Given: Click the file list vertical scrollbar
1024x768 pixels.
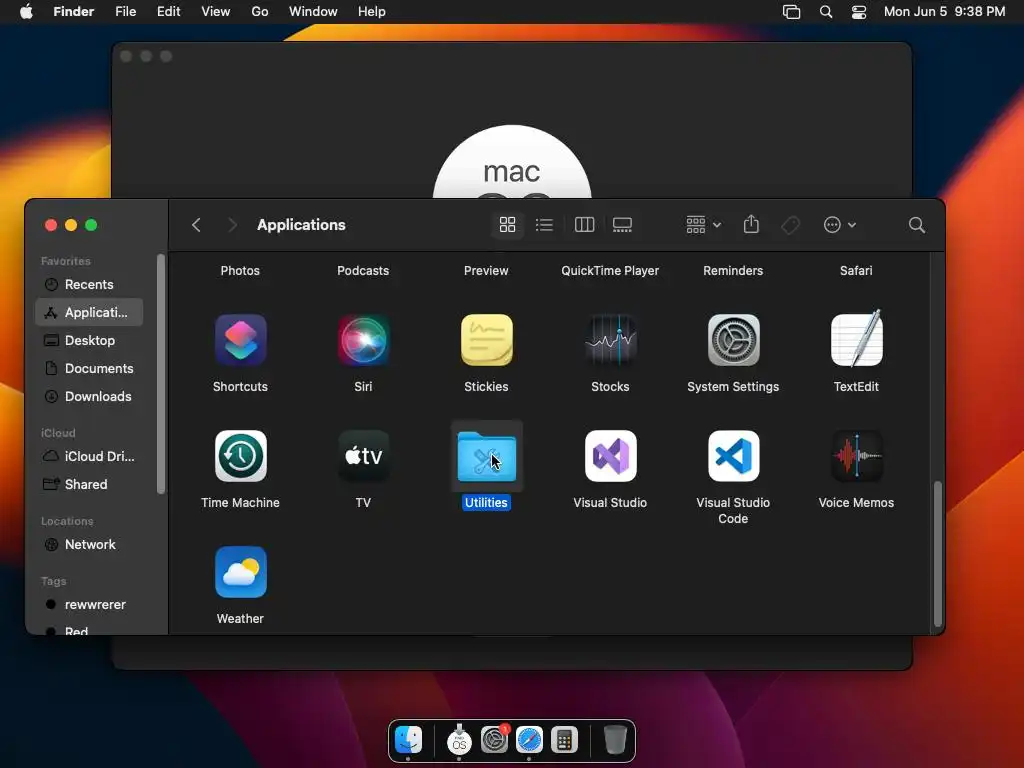Looking at the screenshot, I should click(937, 554).
